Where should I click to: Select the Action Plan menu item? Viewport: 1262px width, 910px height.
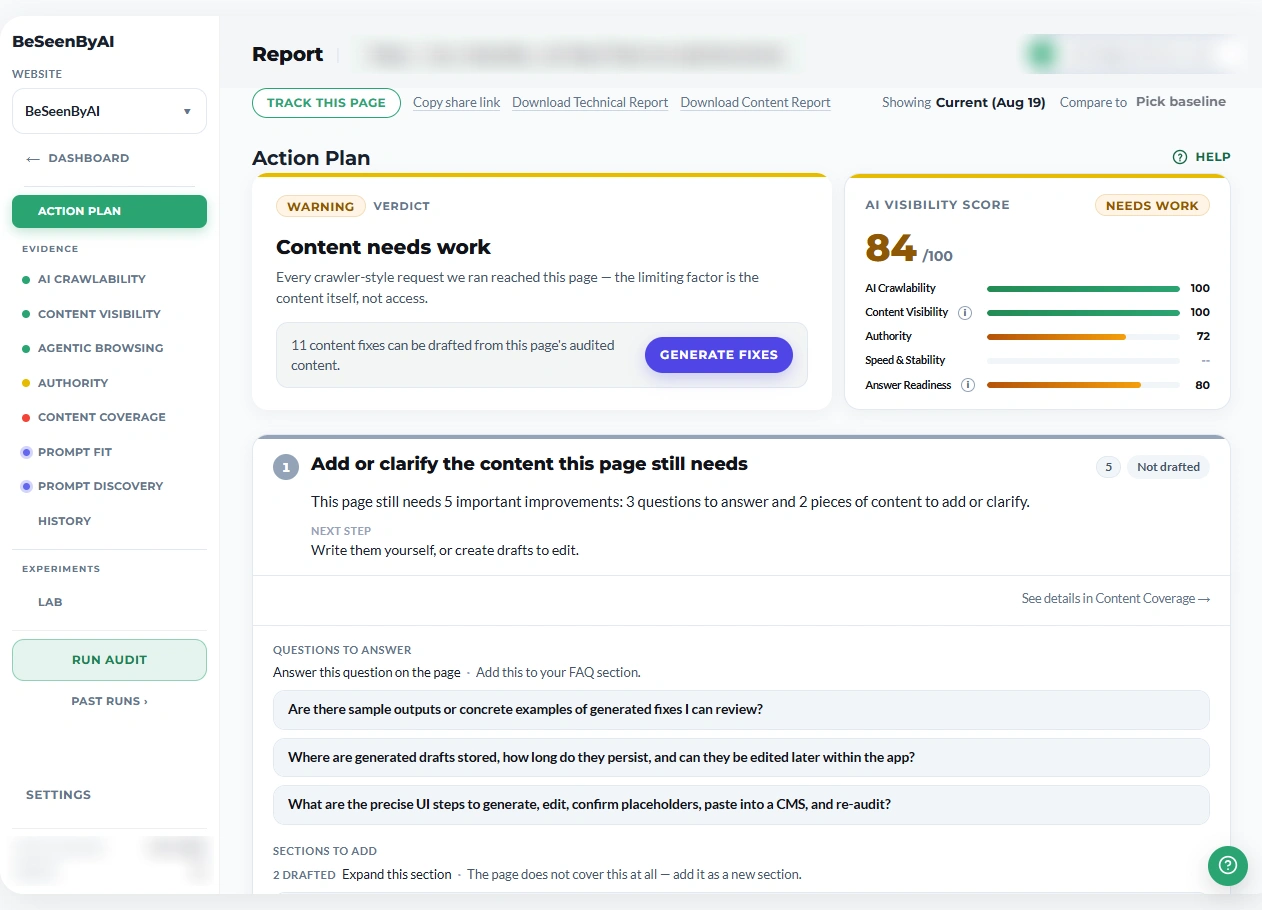coord(109,211)
